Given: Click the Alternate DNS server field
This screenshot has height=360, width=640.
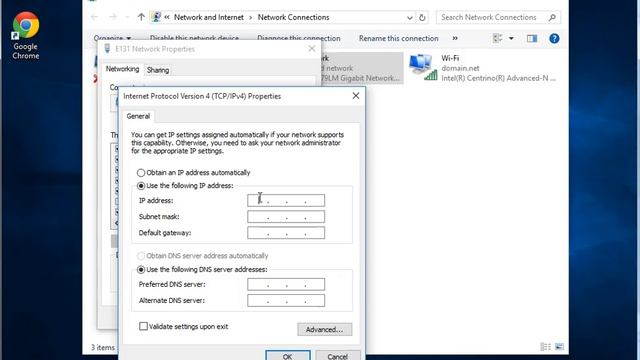Looking at the screenshot, I should [286, 300].
